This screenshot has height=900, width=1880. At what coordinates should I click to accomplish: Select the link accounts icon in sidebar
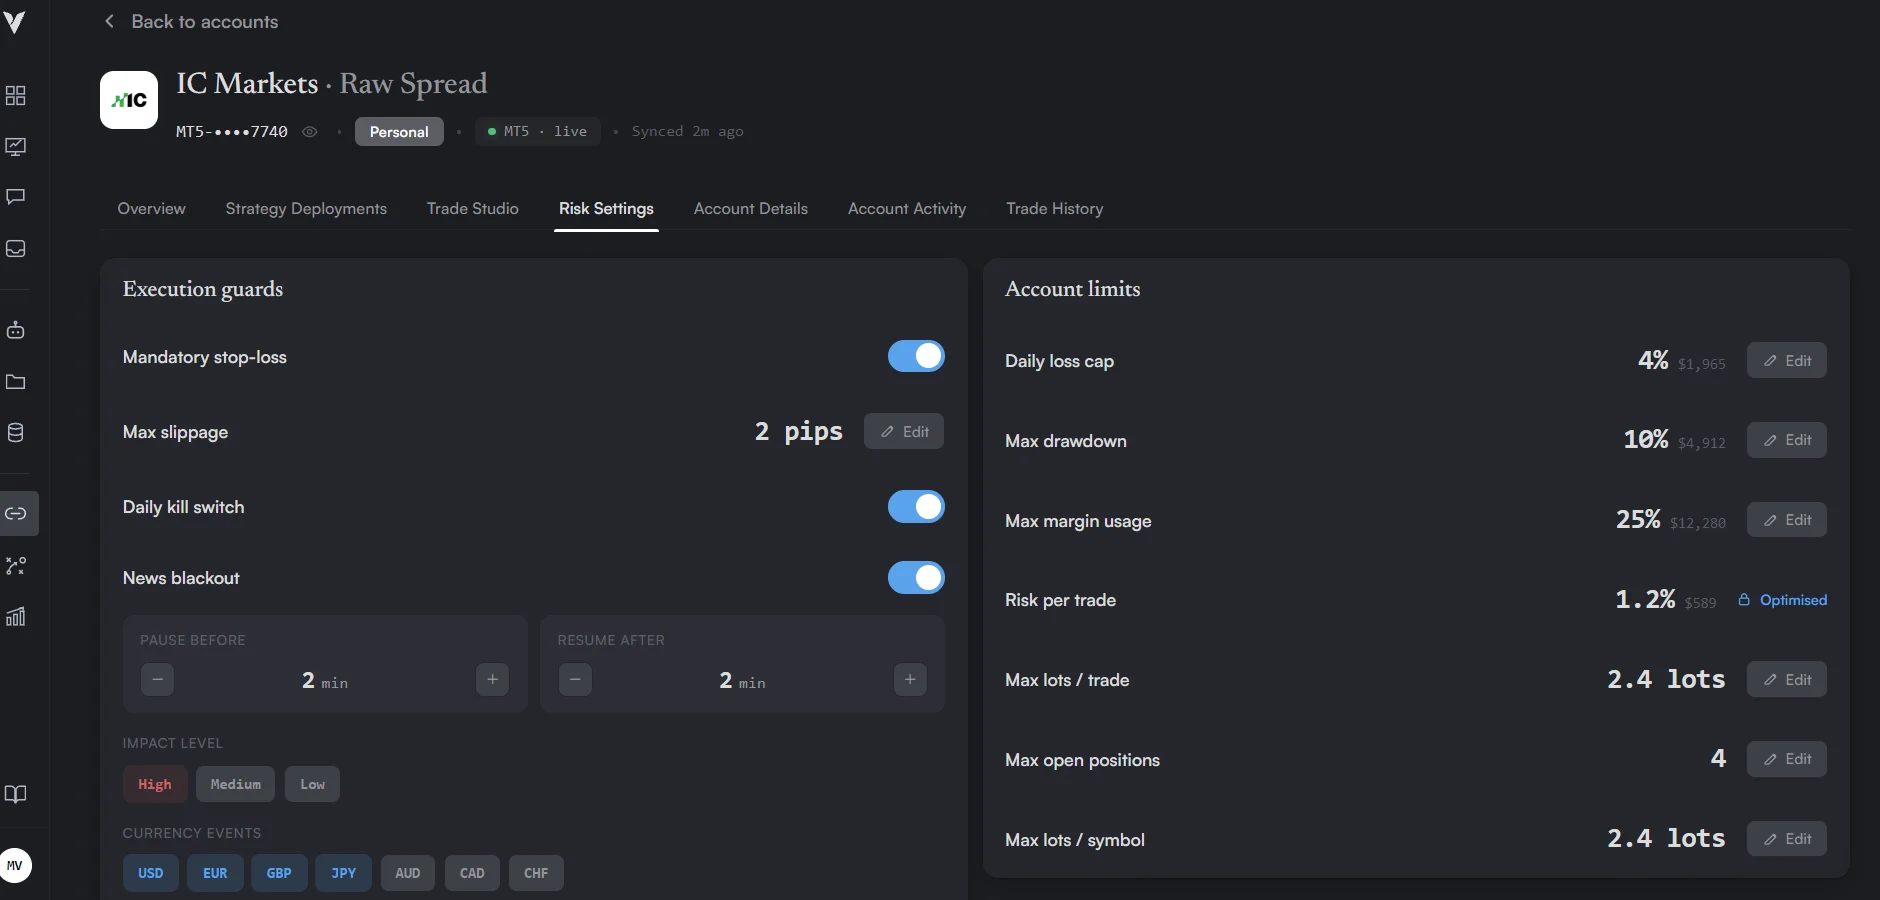click(x=17, y=514)
